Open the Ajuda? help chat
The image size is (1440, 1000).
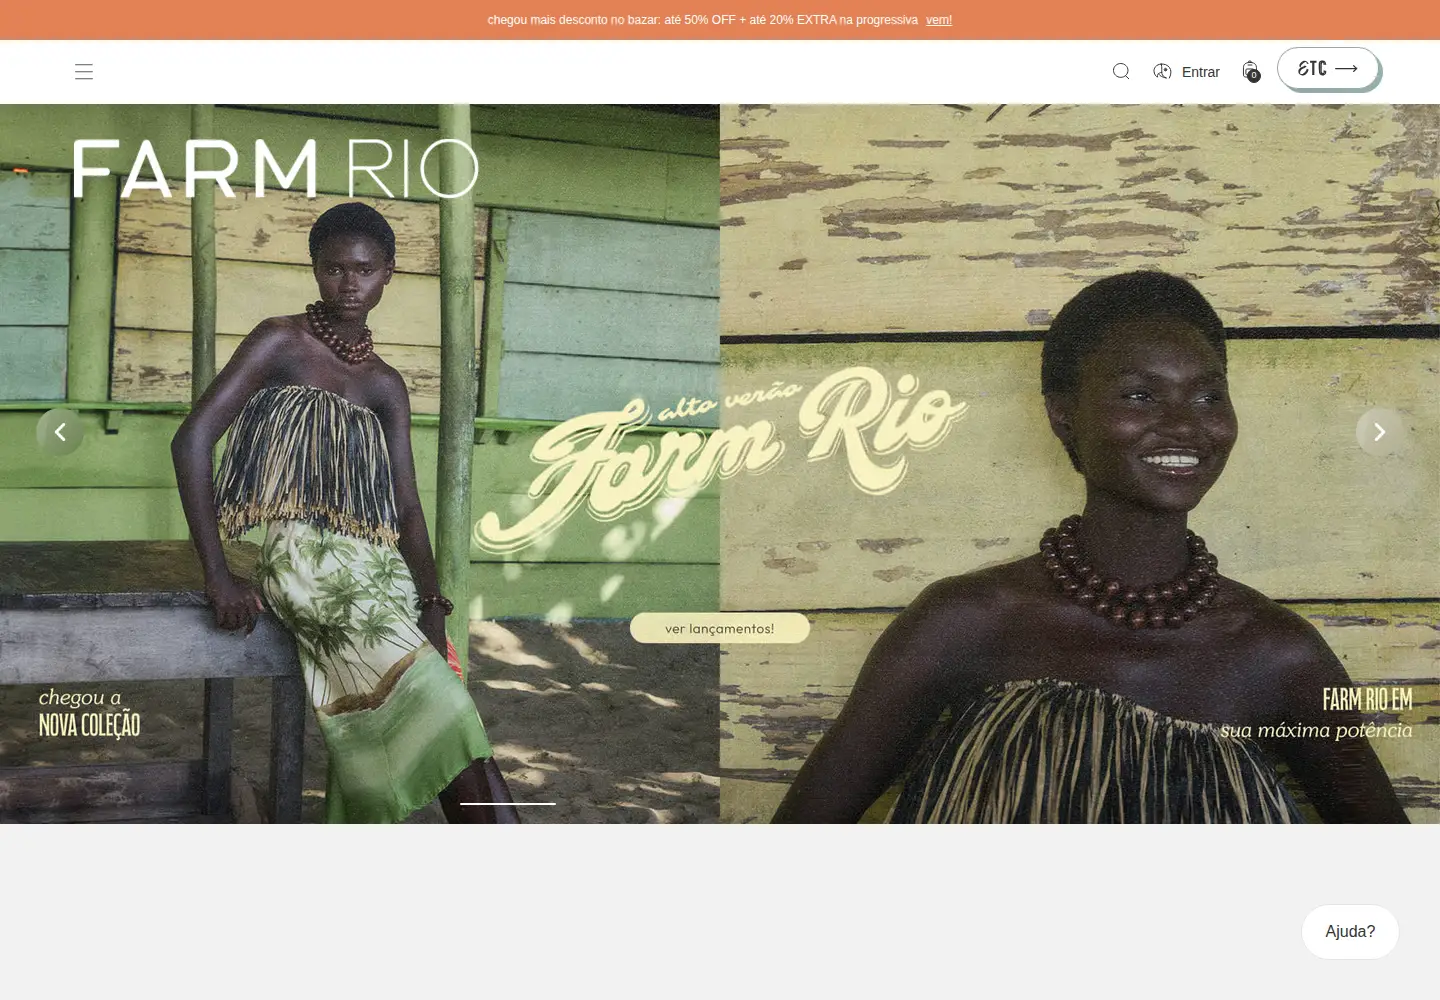point(1350,932)
